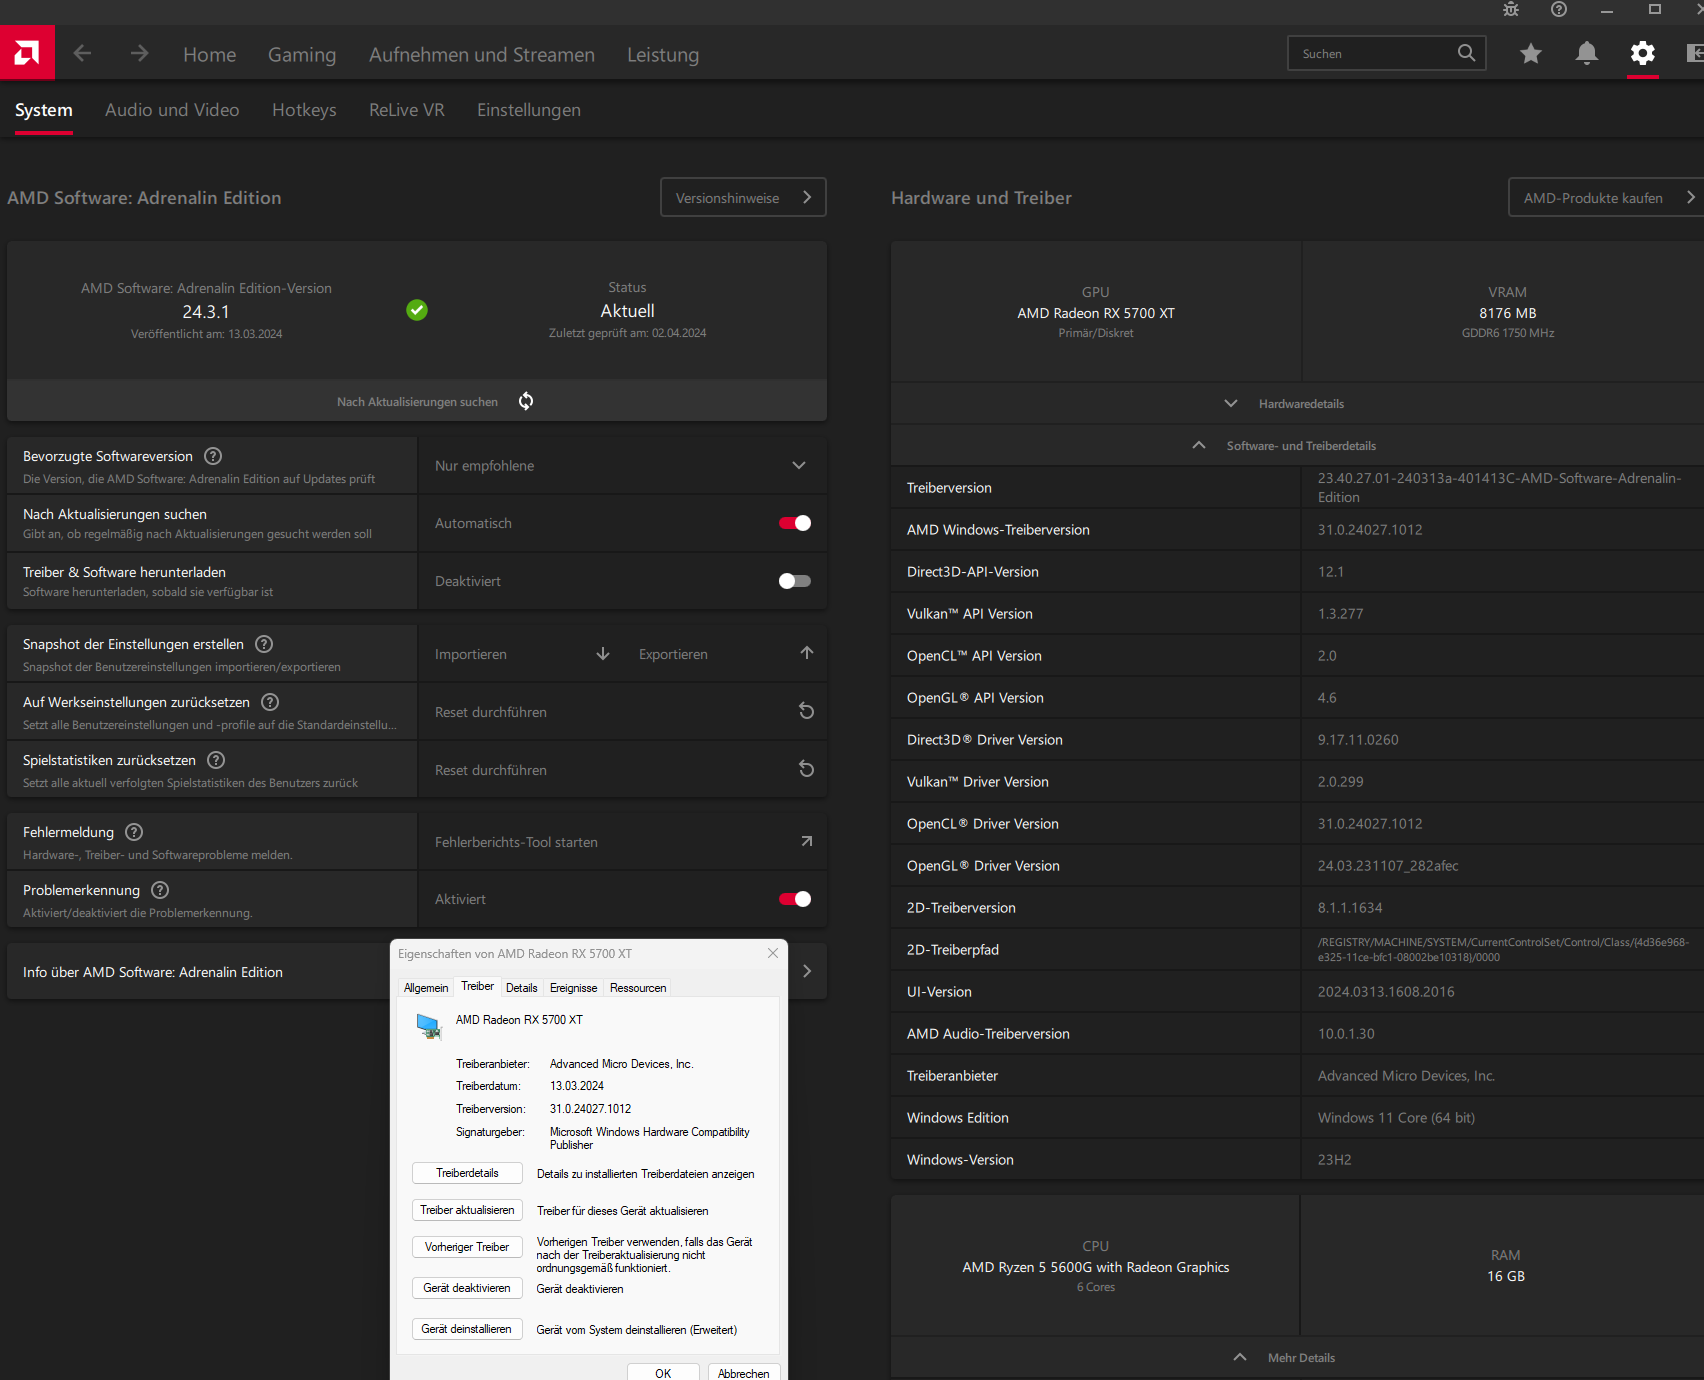This screenshot has width=1704, height=1380.
Task: Click the AMD logo icon
Action: click(x=27, y=52)
